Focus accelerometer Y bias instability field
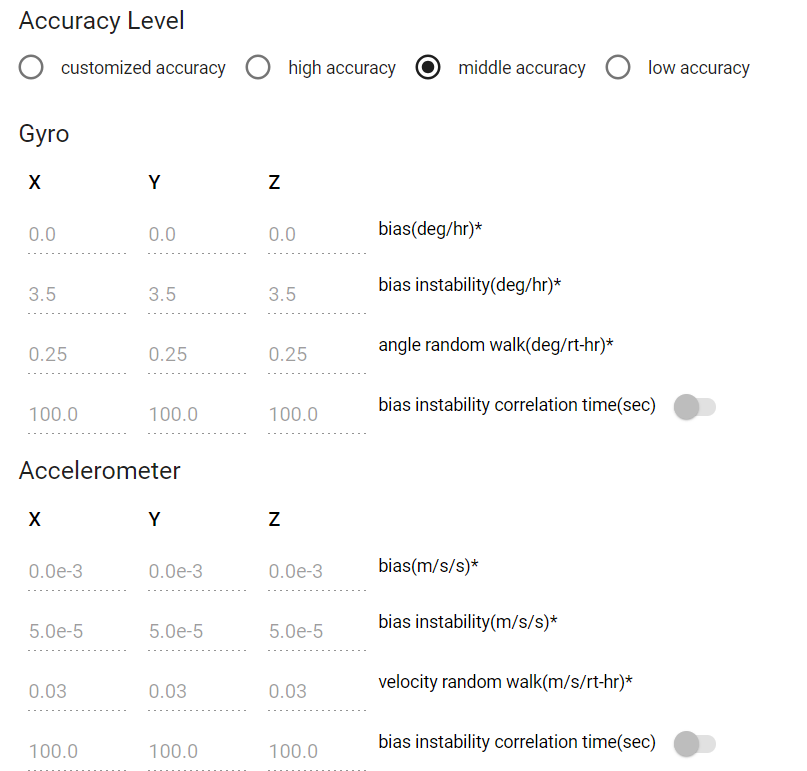 [196, 632]
